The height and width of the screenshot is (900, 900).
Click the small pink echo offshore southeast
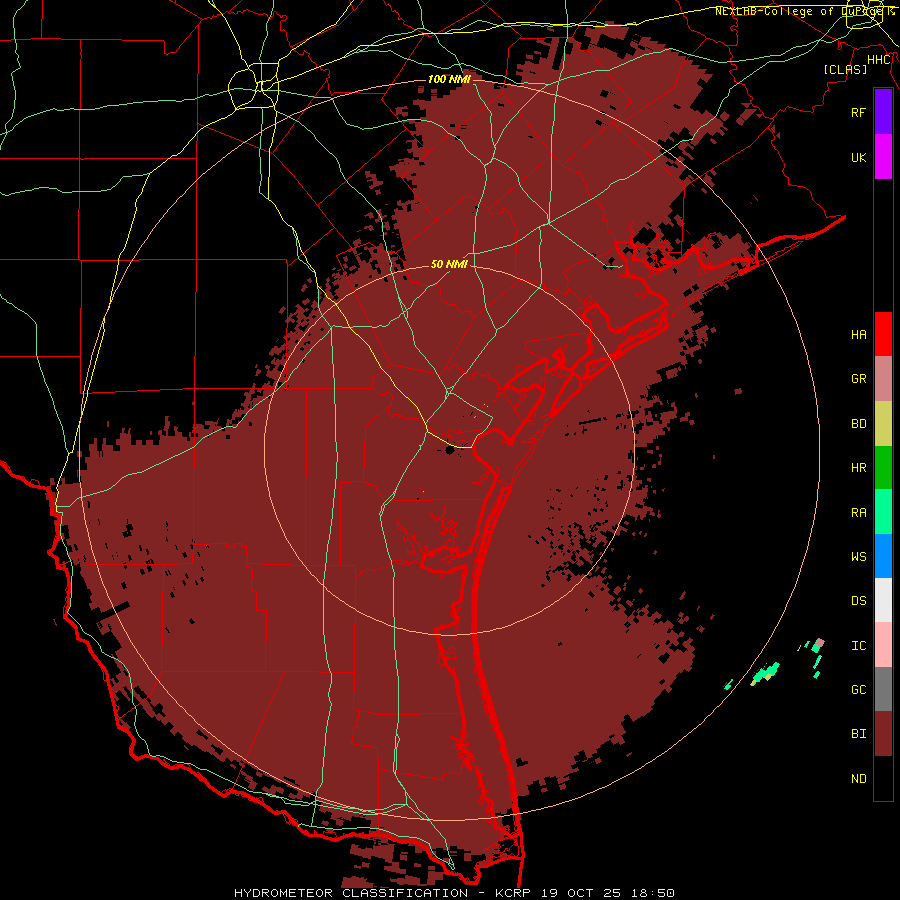tap(821, 642)
